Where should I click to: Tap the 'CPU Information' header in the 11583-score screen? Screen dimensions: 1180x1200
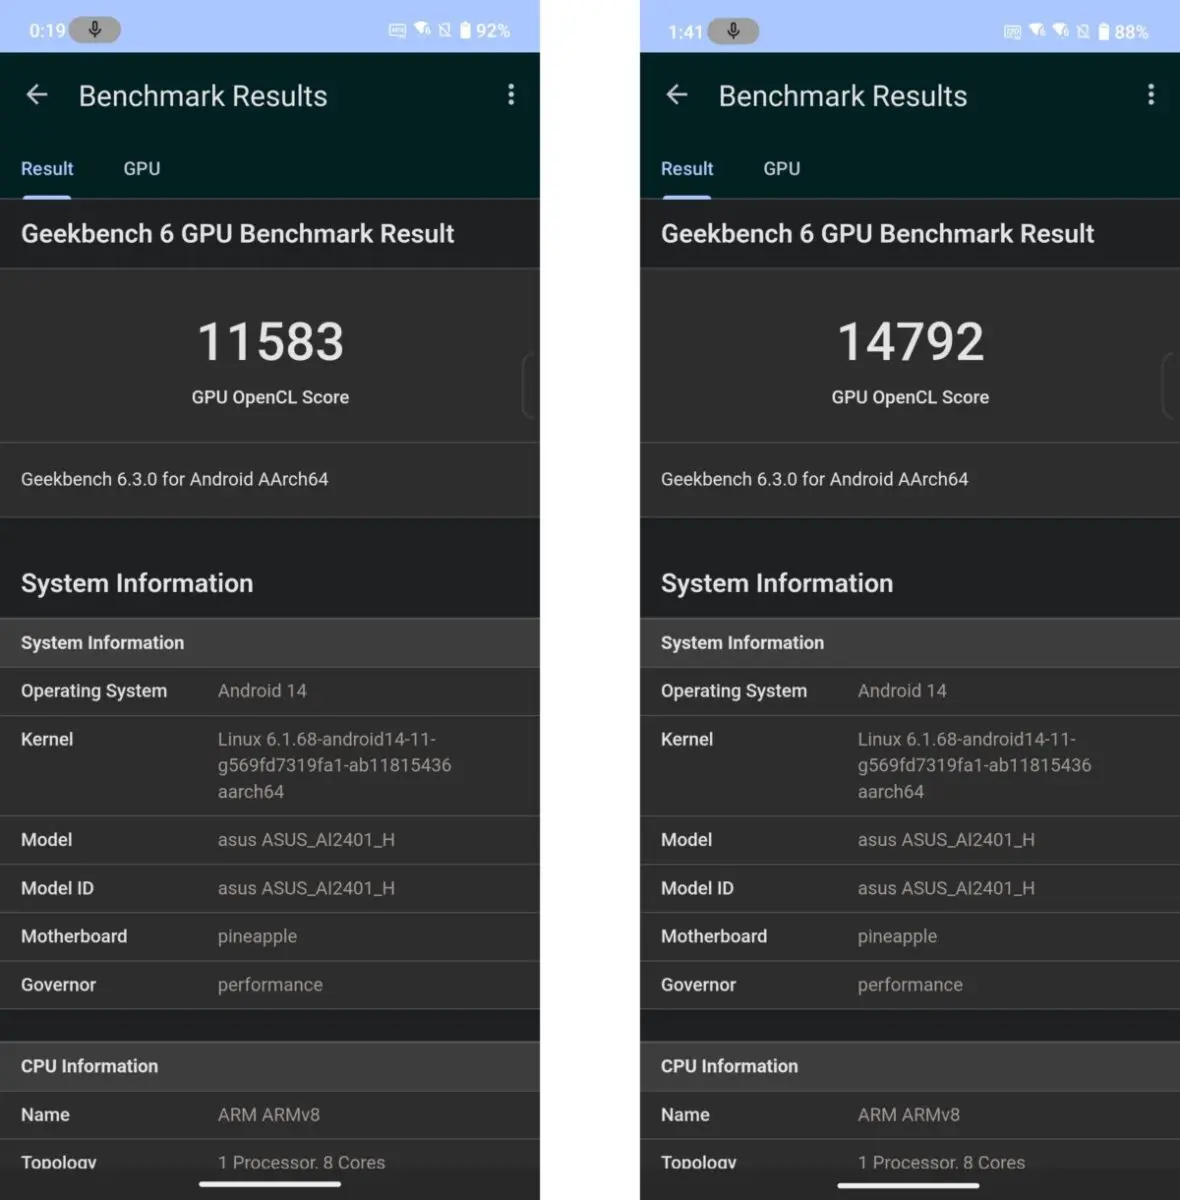90,1066
